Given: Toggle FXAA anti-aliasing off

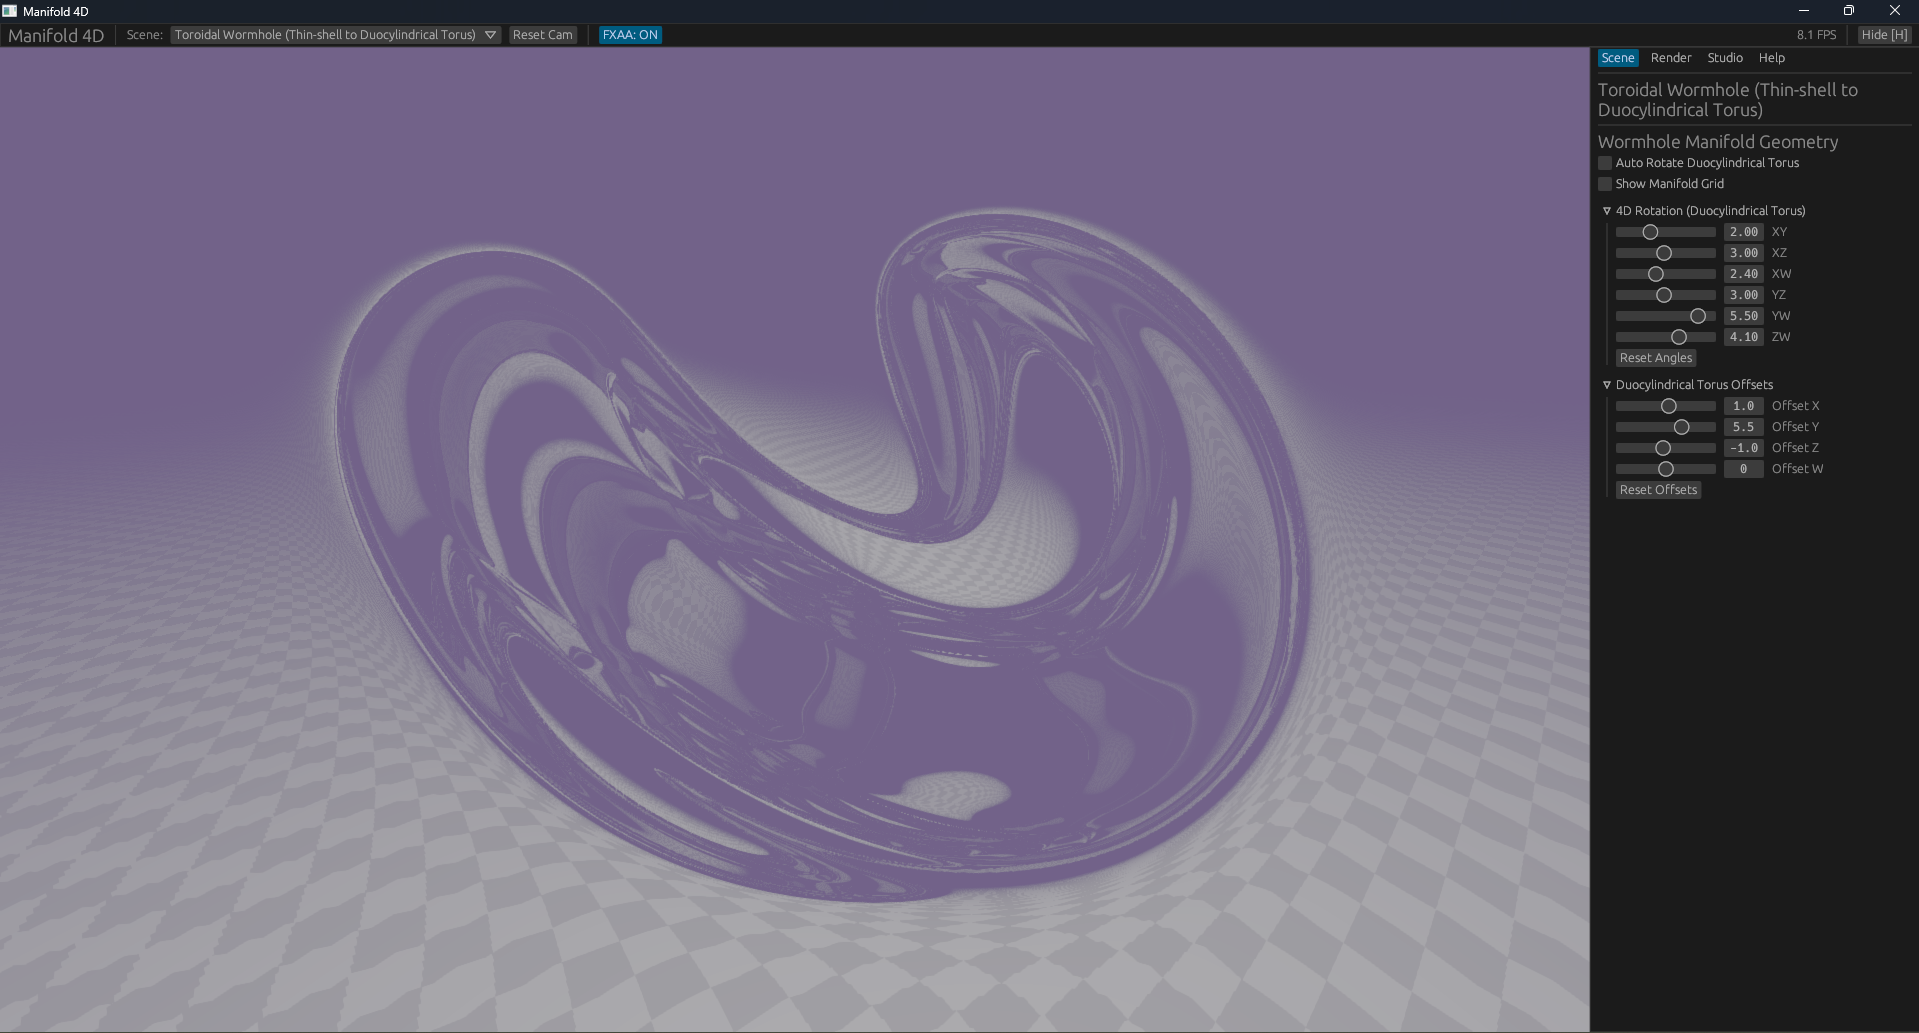Looking at the screenshot, I should tap(630, 35).
